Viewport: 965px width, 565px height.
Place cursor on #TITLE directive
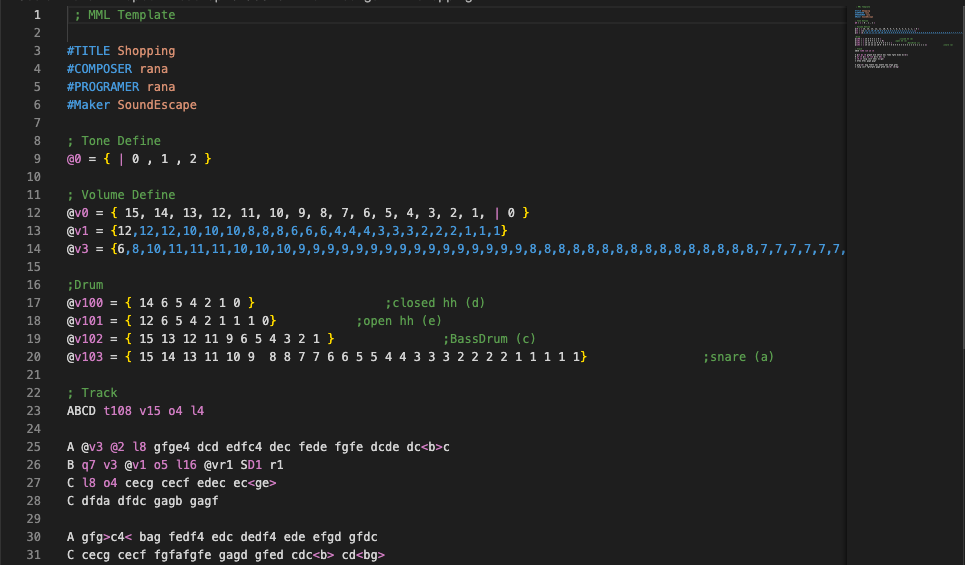point(88,51)
